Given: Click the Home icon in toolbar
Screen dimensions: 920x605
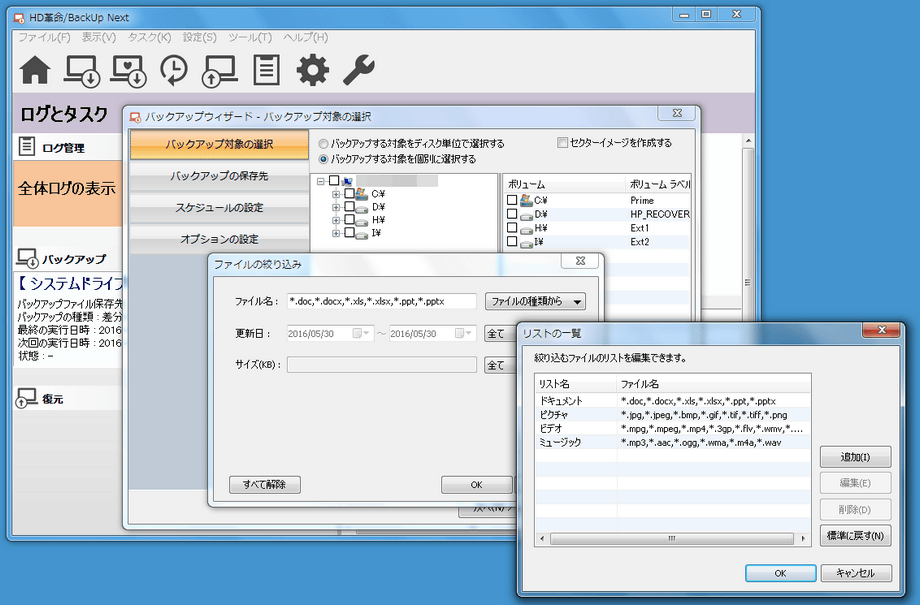Looking at the screenshot, I should 35,70.
